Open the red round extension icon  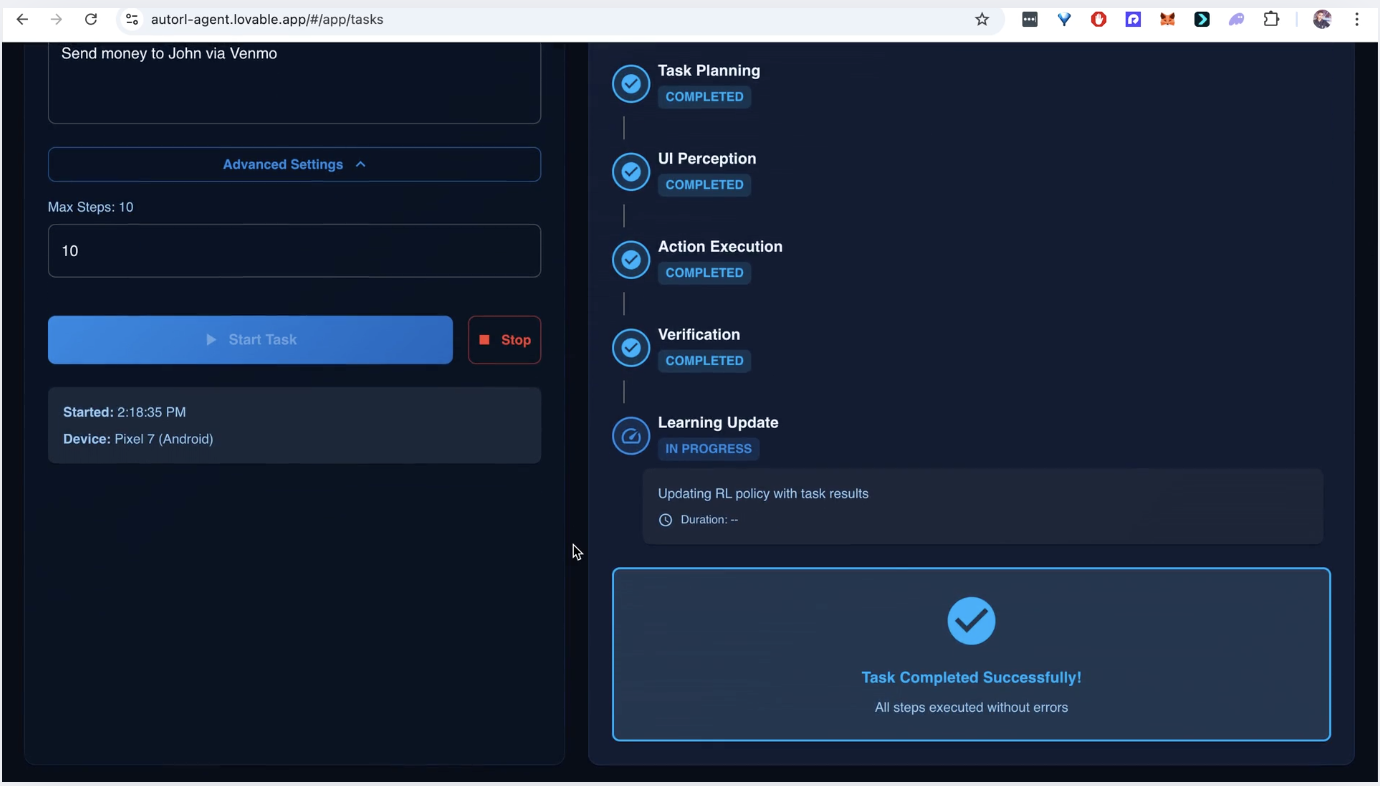[x=1099, y=19]
